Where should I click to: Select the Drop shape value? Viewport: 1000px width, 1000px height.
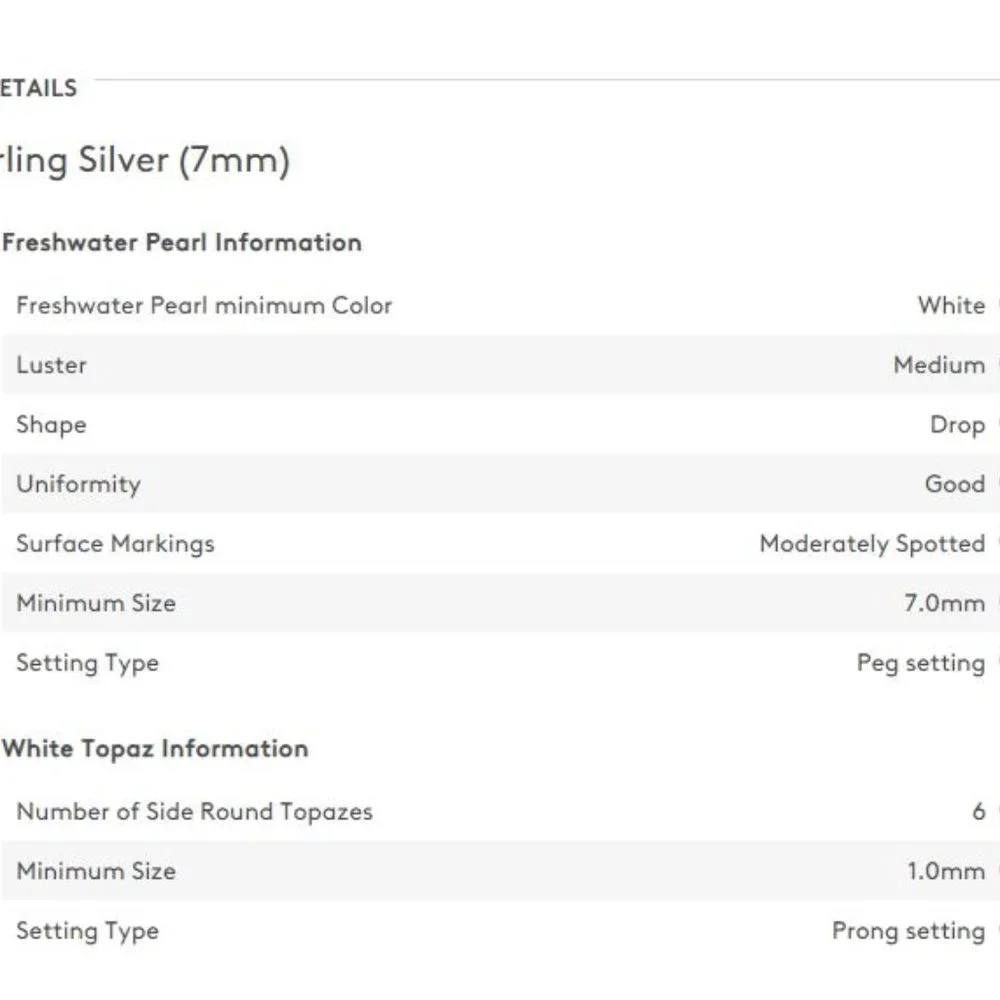[x=957, y=424]
